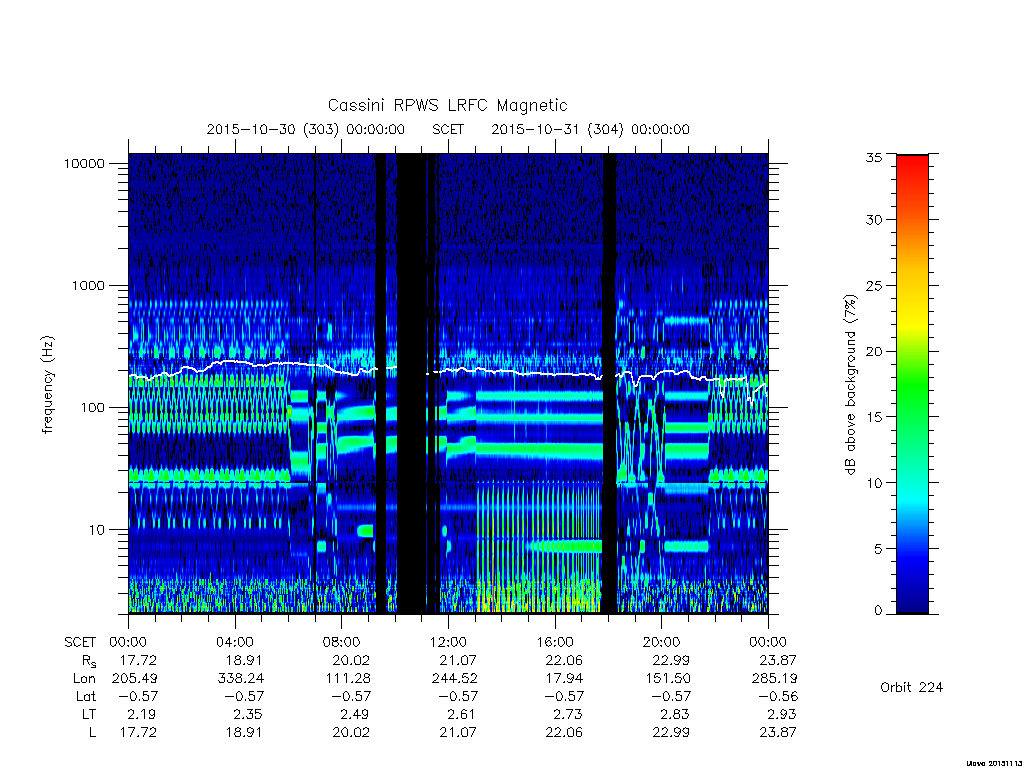Click the LT value 2.35

click(x=249, y=714)
